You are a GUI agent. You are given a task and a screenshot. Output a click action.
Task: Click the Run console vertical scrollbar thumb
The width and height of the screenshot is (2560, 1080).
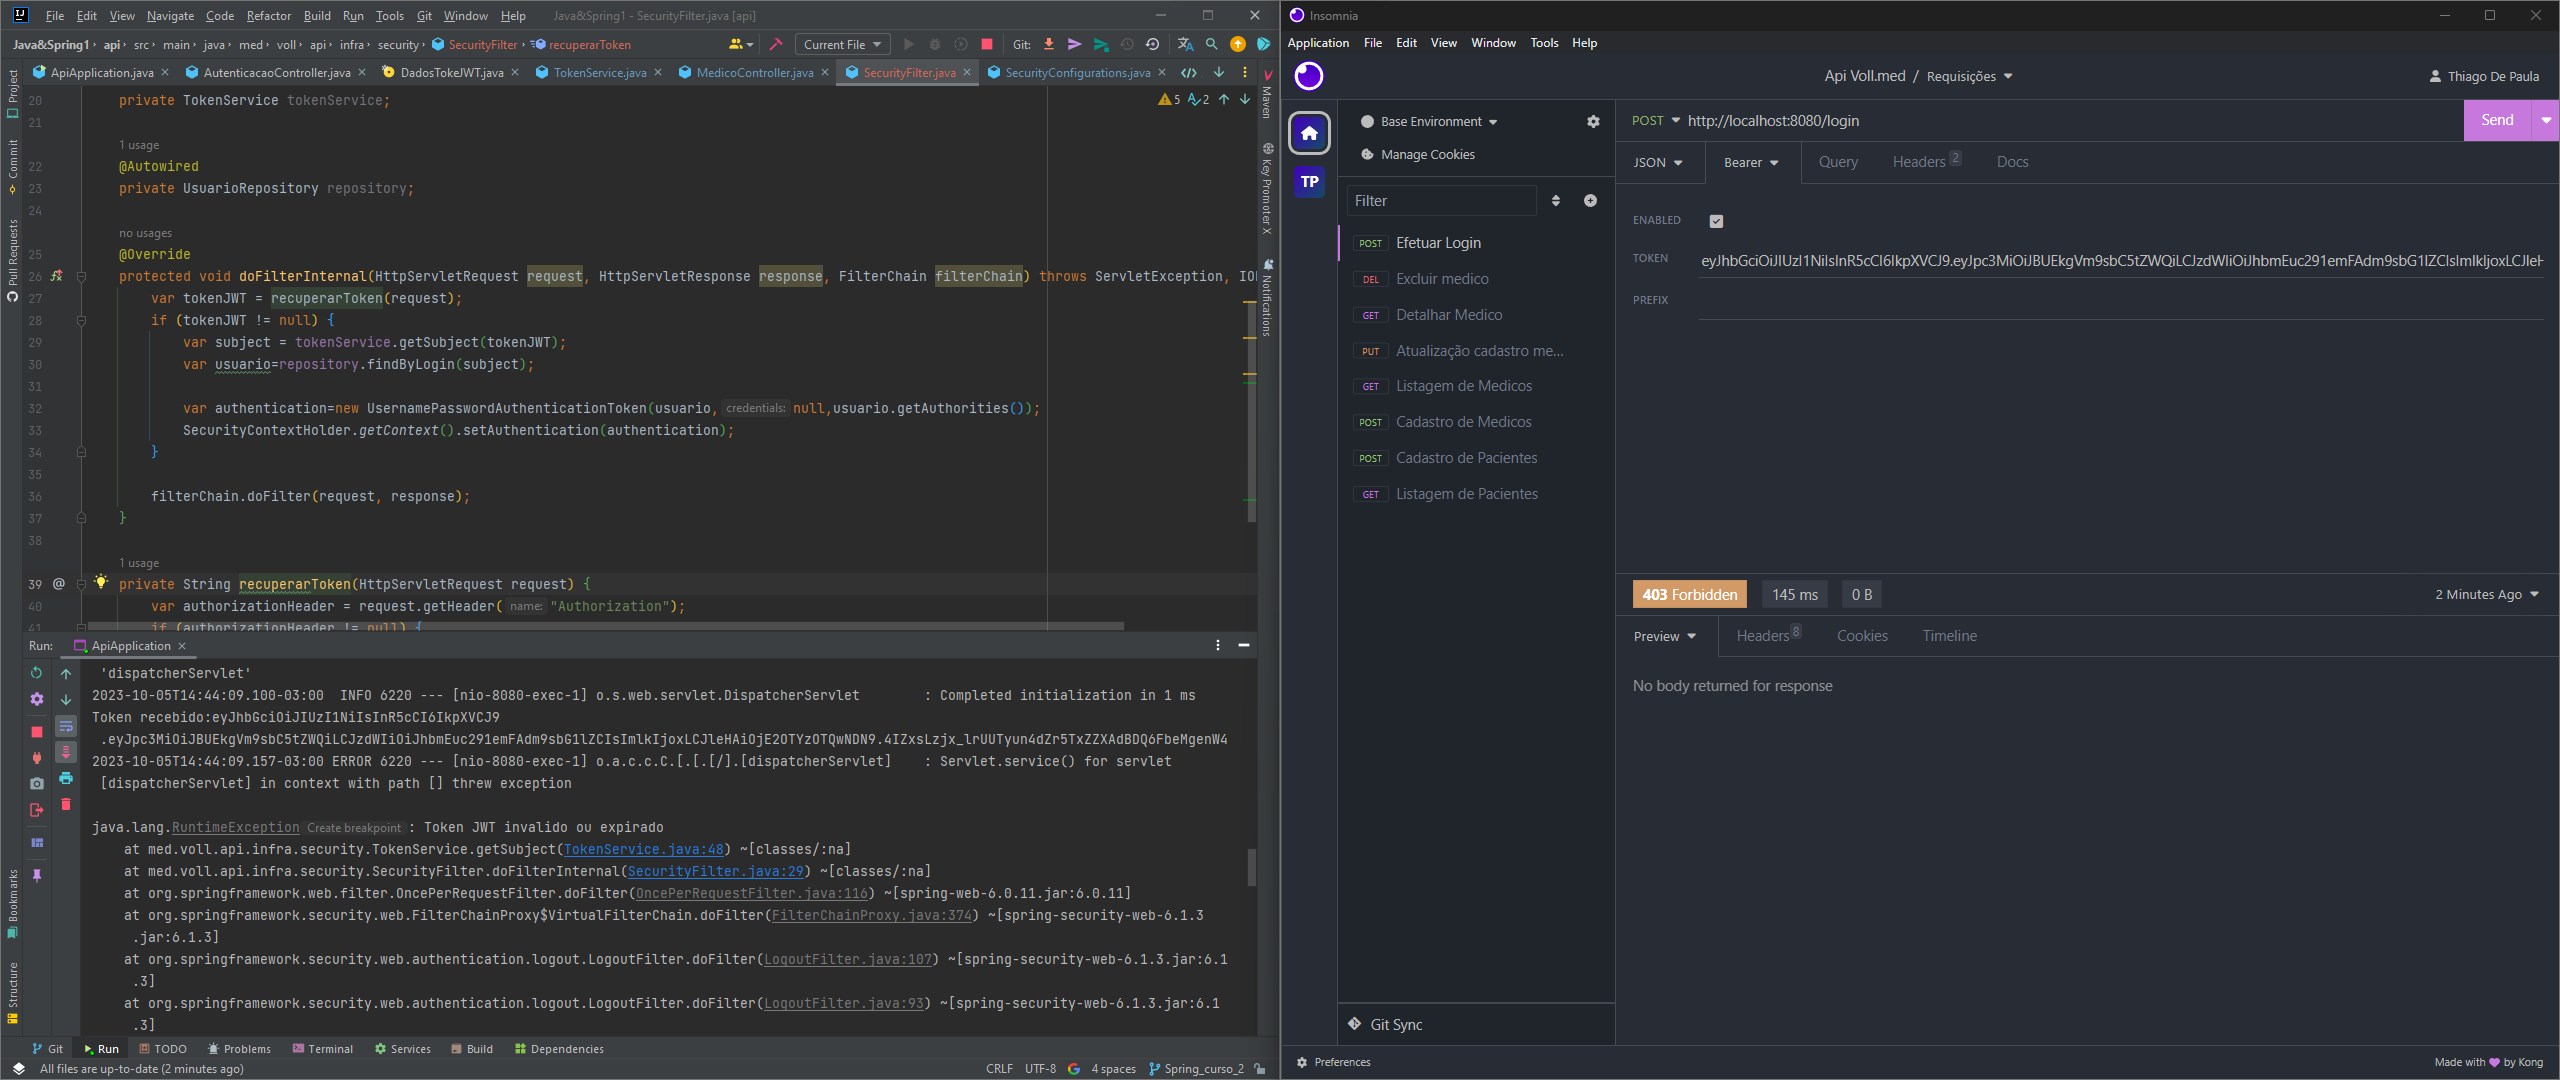(1251, 866)
